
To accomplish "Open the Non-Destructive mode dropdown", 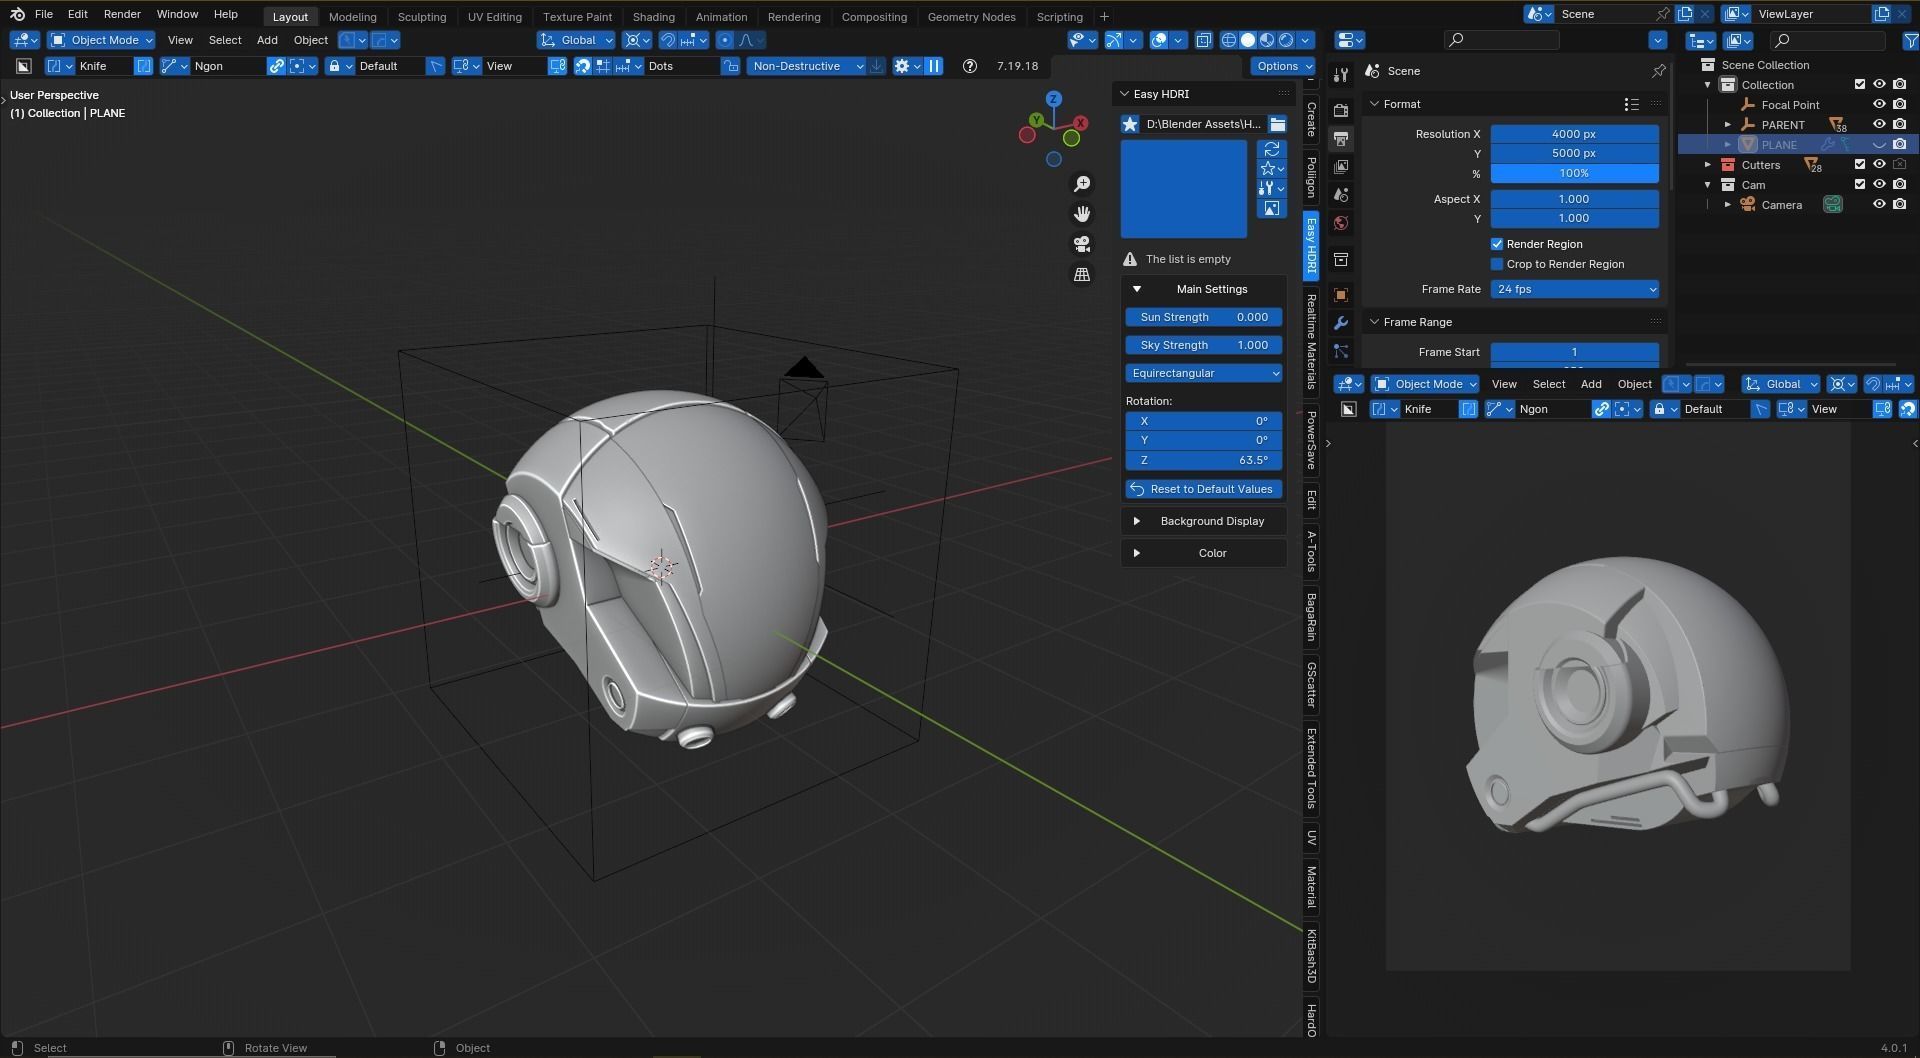I will [807, 66].
